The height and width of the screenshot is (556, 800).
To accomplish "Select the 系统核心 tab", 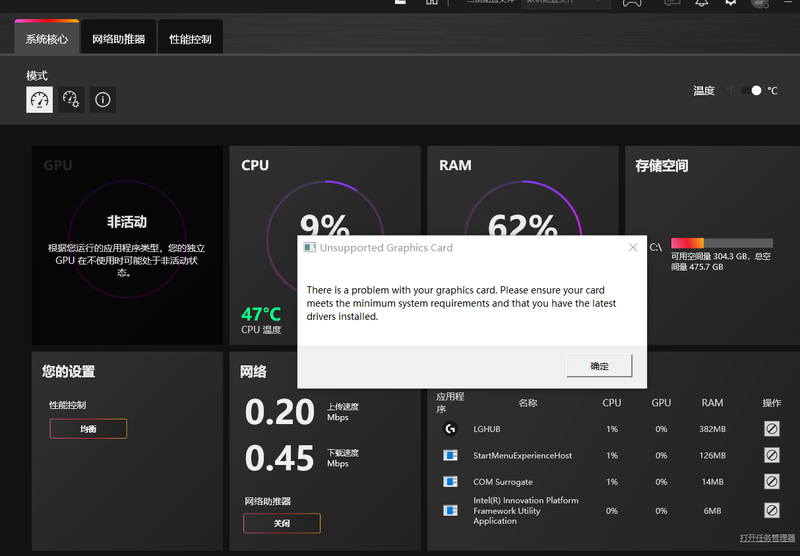I will point(47,39).
